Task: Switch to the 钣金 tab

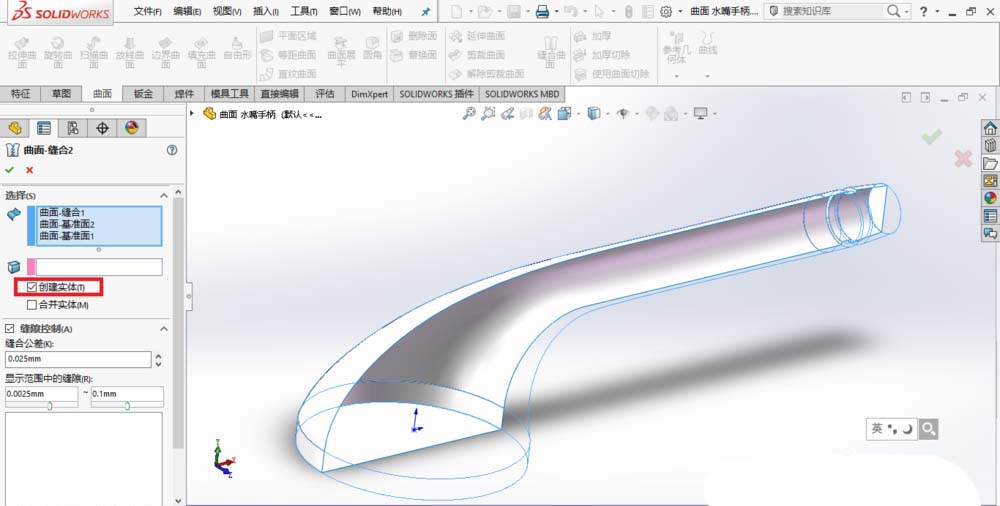Action: point(143,94)
